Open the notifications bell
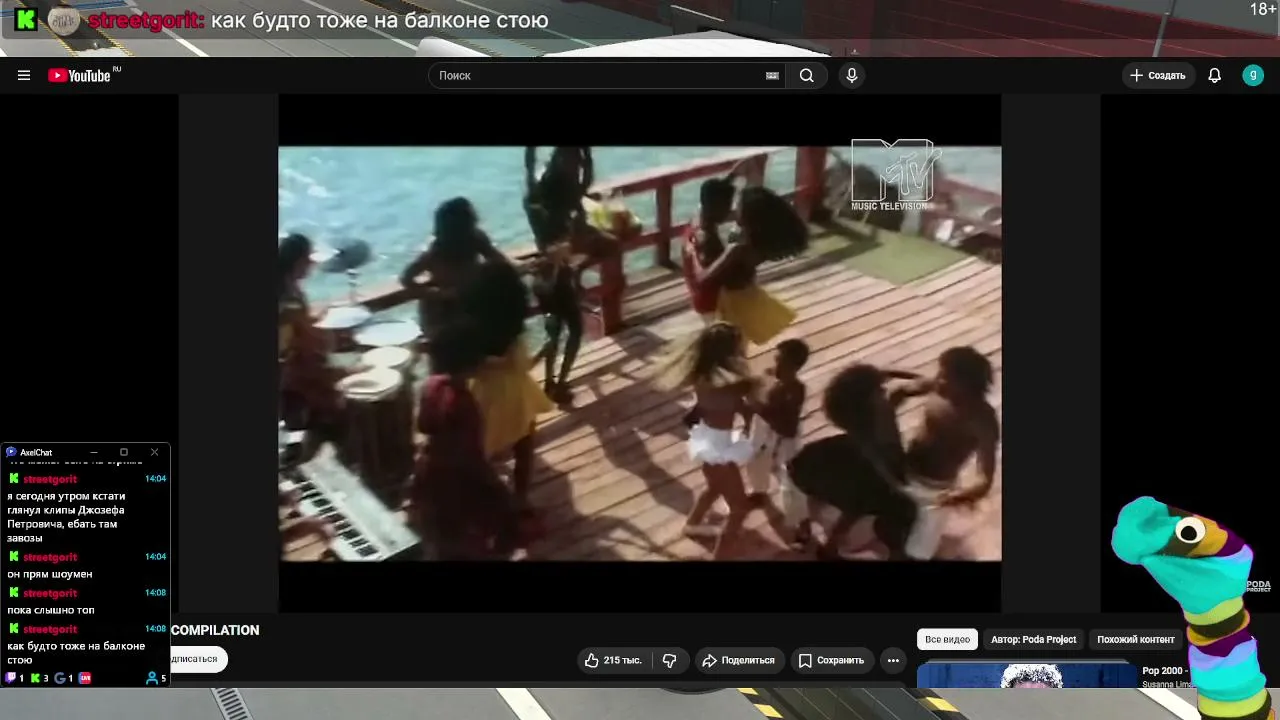The image size is (1280, 720). [1215, 75]
